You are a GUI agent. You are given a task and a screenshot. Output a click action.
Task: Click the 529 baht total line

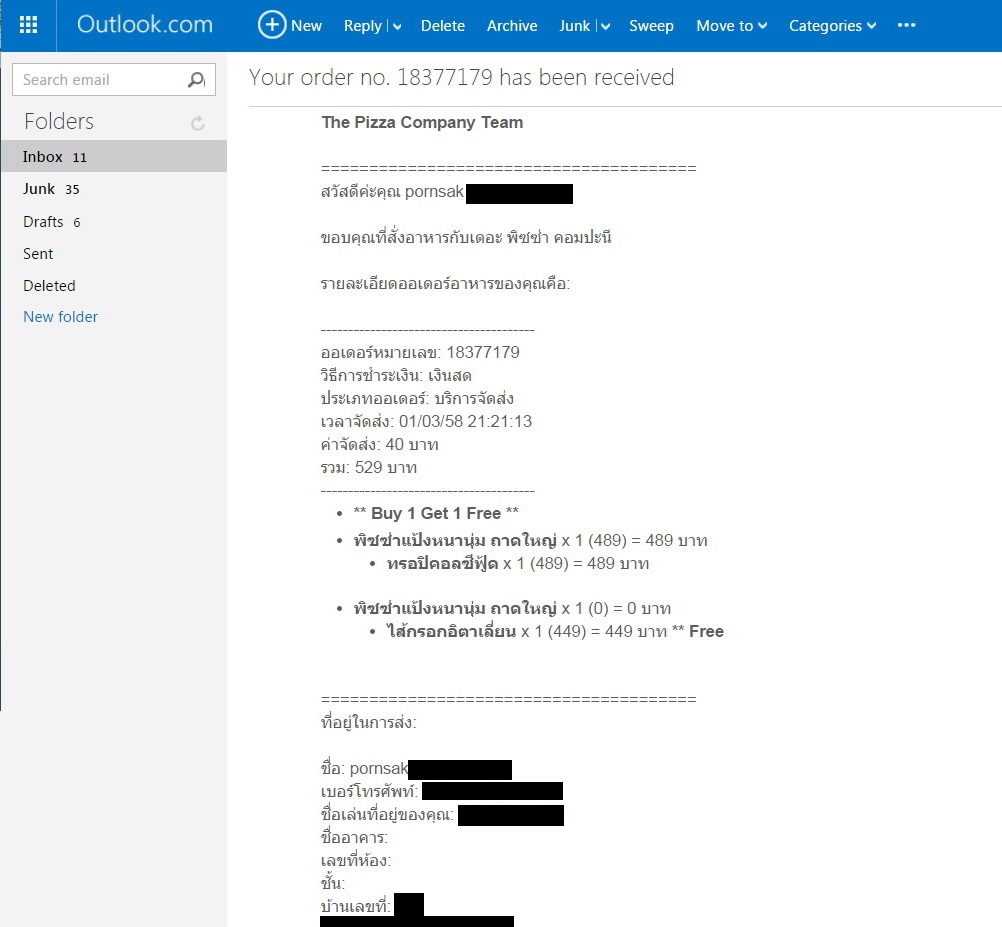pyautogui.click(x=369, y=468)
